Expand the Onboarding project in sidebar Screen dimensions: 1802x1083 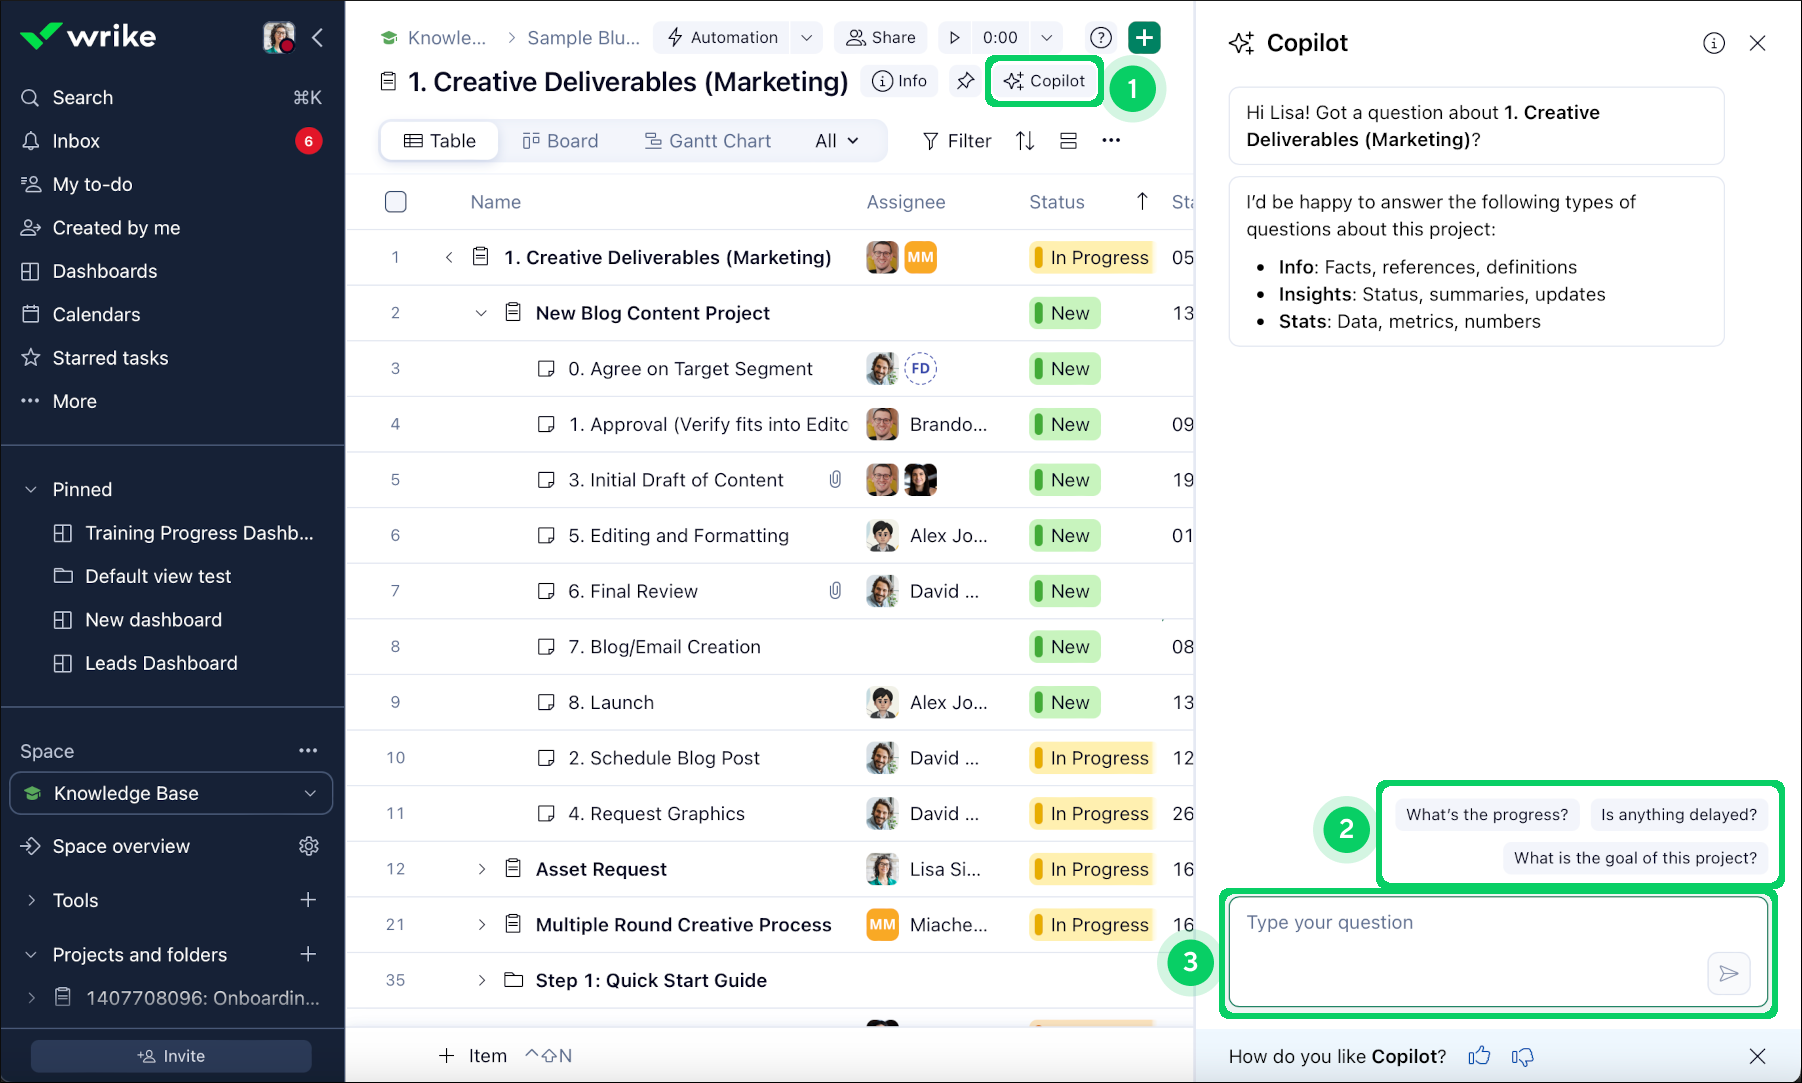pos(31,998)
